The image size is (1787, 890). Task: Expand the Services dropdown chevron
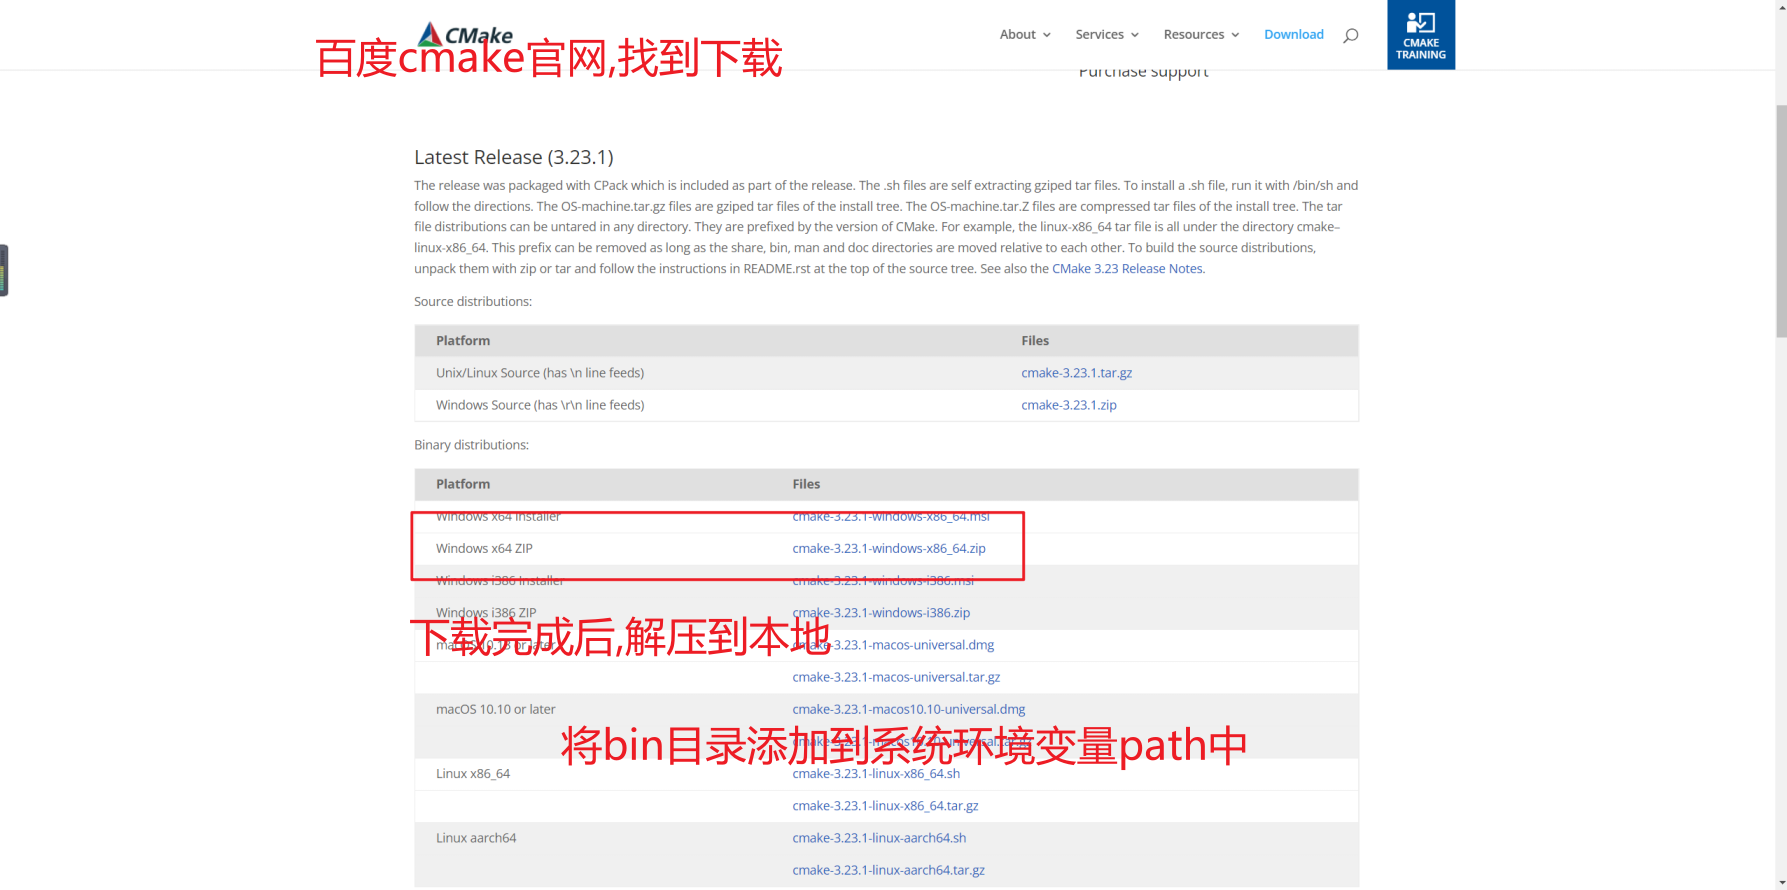point(1135,35)
